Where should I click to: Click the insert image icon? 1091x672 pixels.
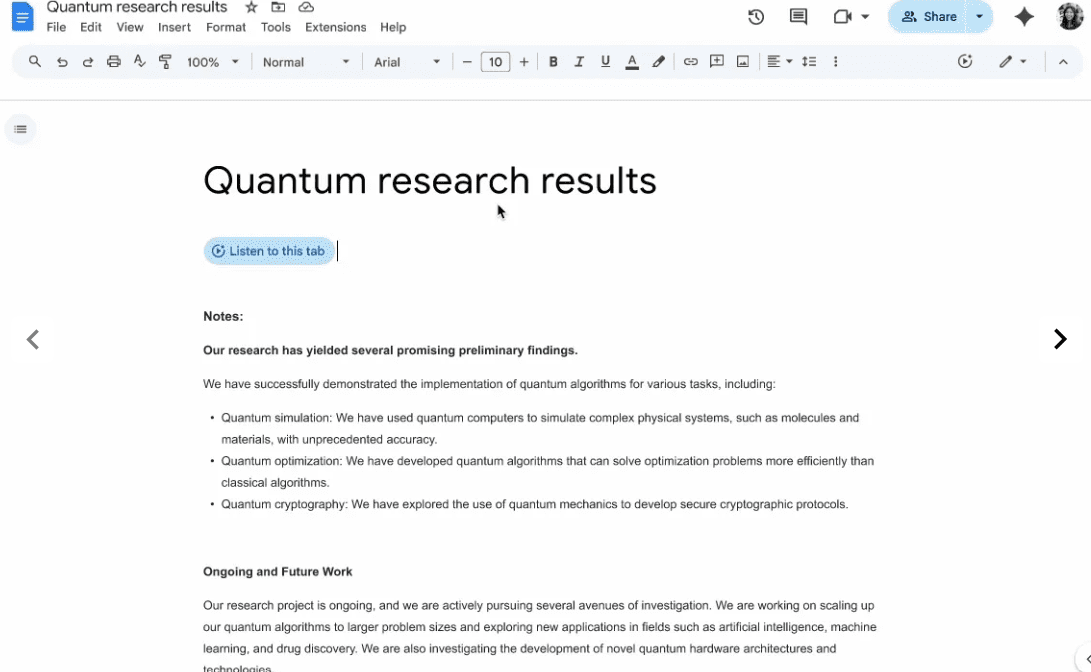click(x=742, y=62)
